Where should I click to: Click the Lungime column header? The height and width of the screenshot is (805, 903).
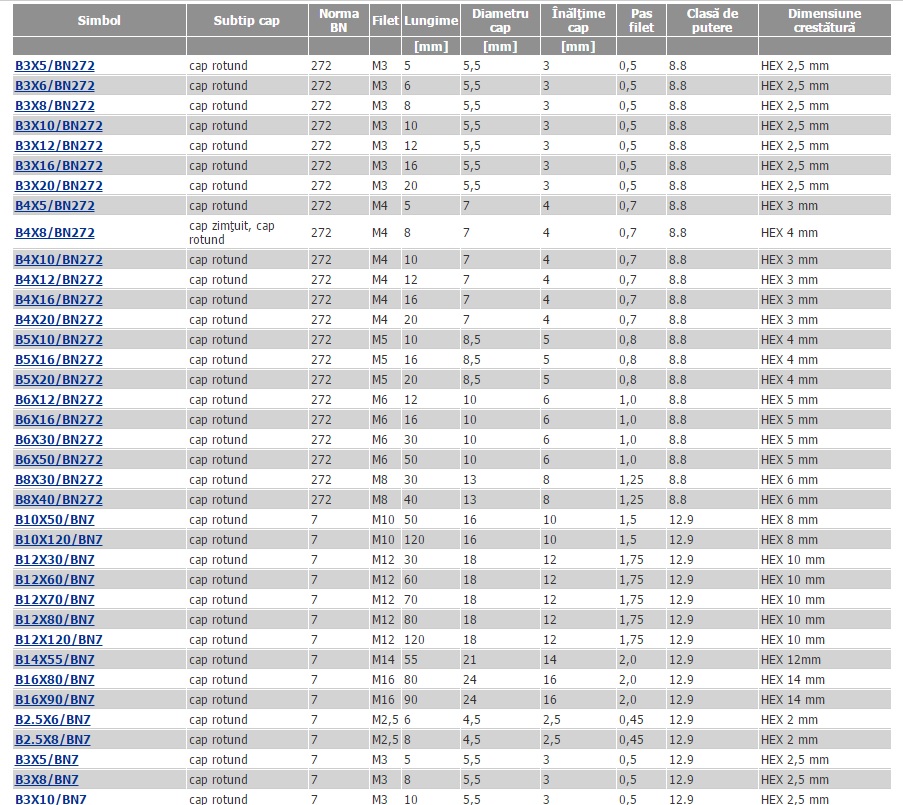coord(431,21)
